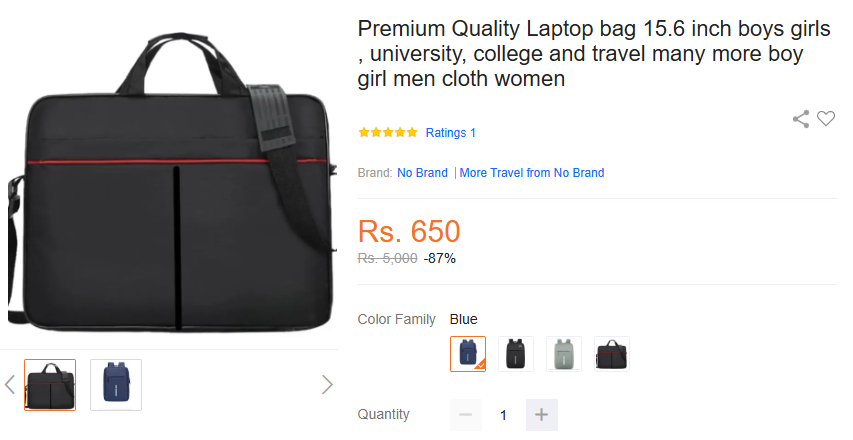
Task: Add product to wishlist with heart icon
Action: (x=826, y=118)
